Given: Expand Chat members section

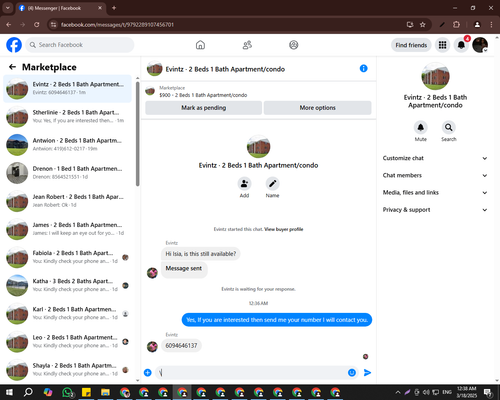Looking at the screenshot, I should click(435, 175).
